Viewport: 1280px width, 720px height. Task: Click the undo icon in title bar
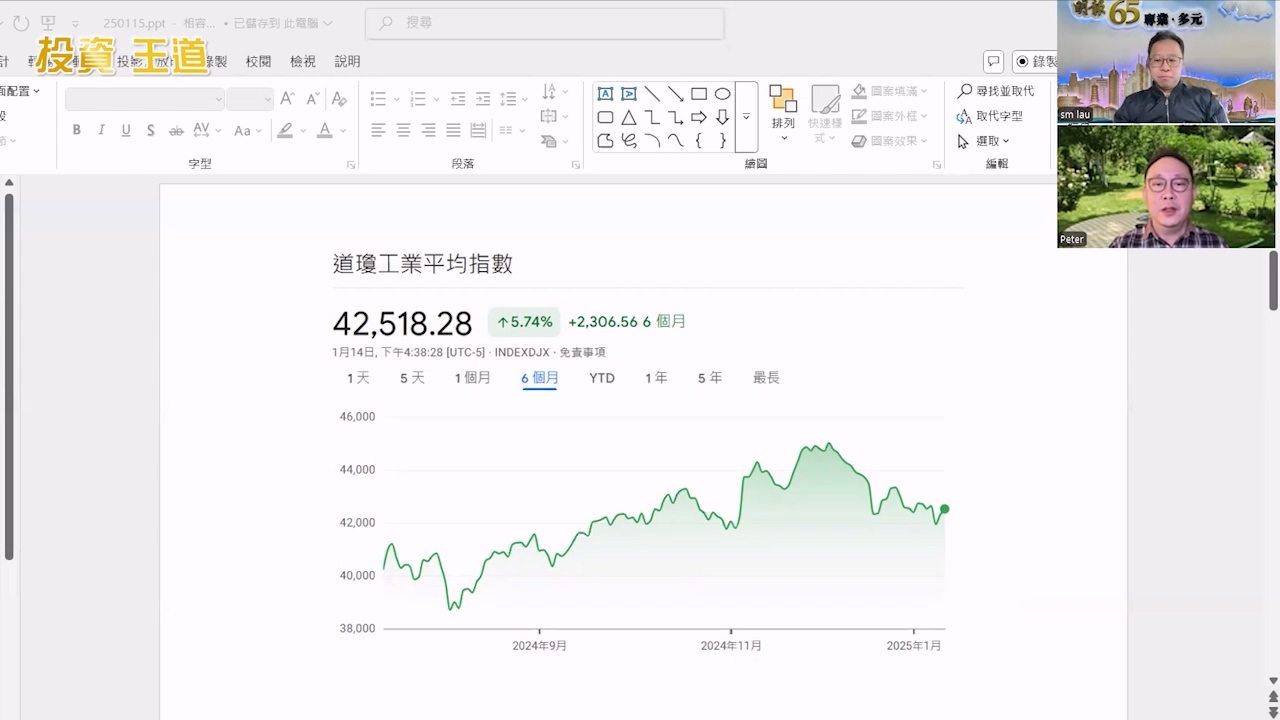point(22,22)
